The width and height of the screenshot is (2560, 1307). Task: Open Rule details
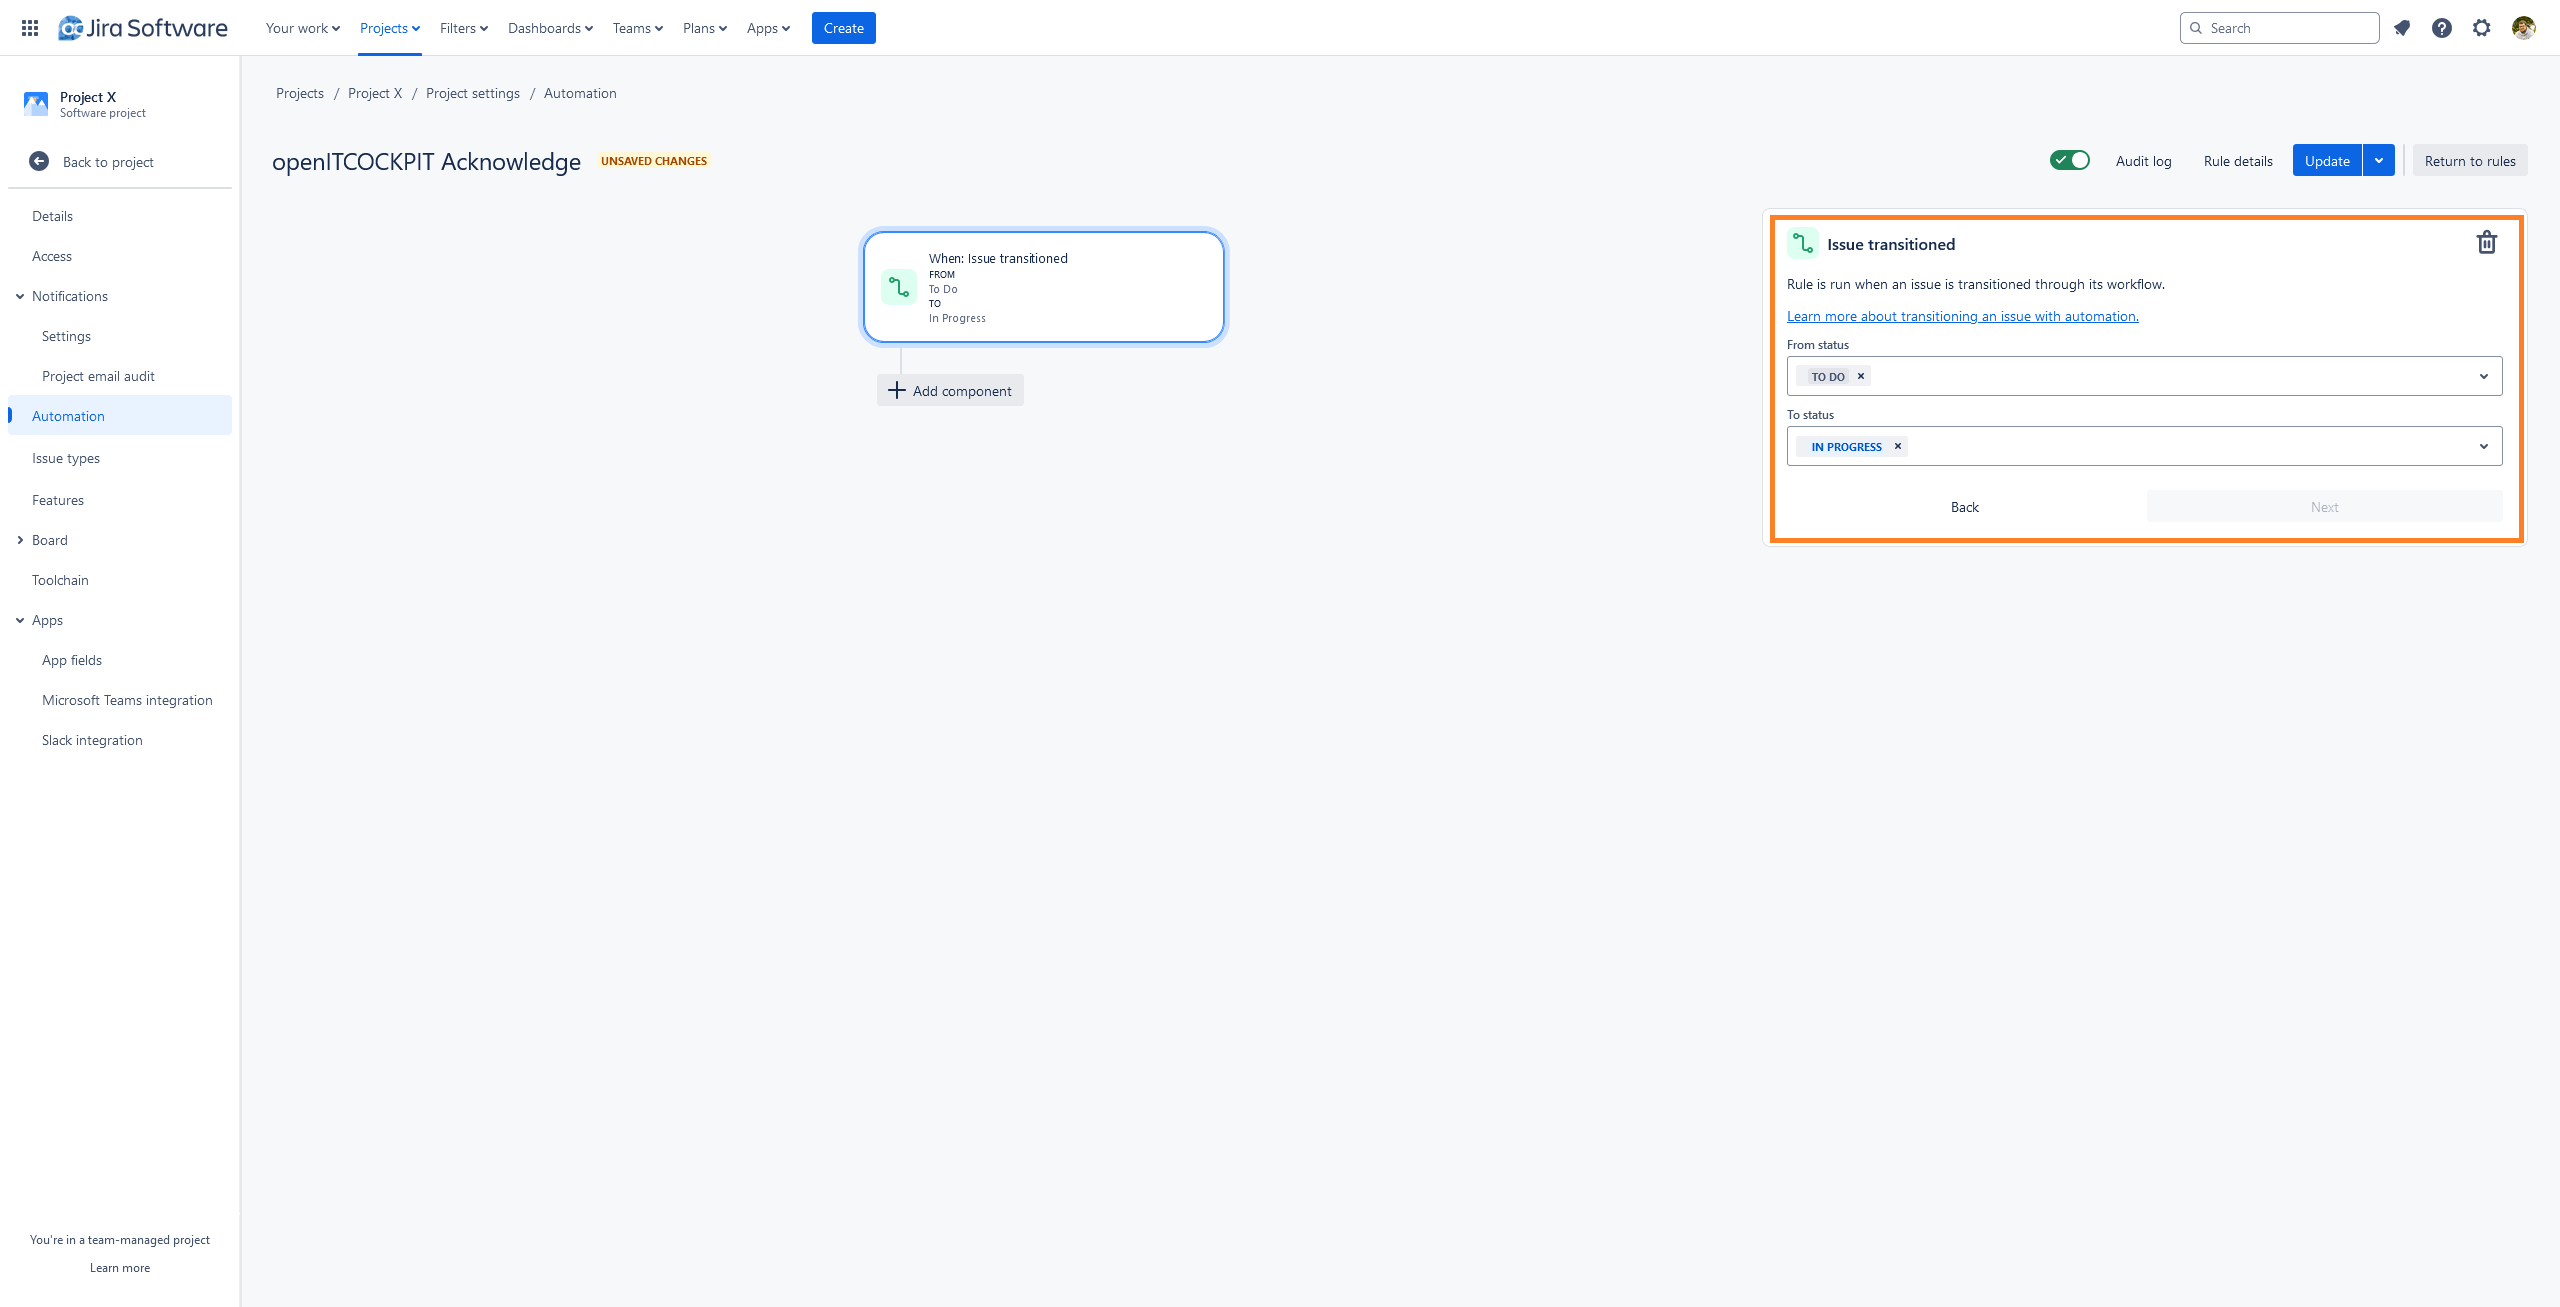(2238, 160)
